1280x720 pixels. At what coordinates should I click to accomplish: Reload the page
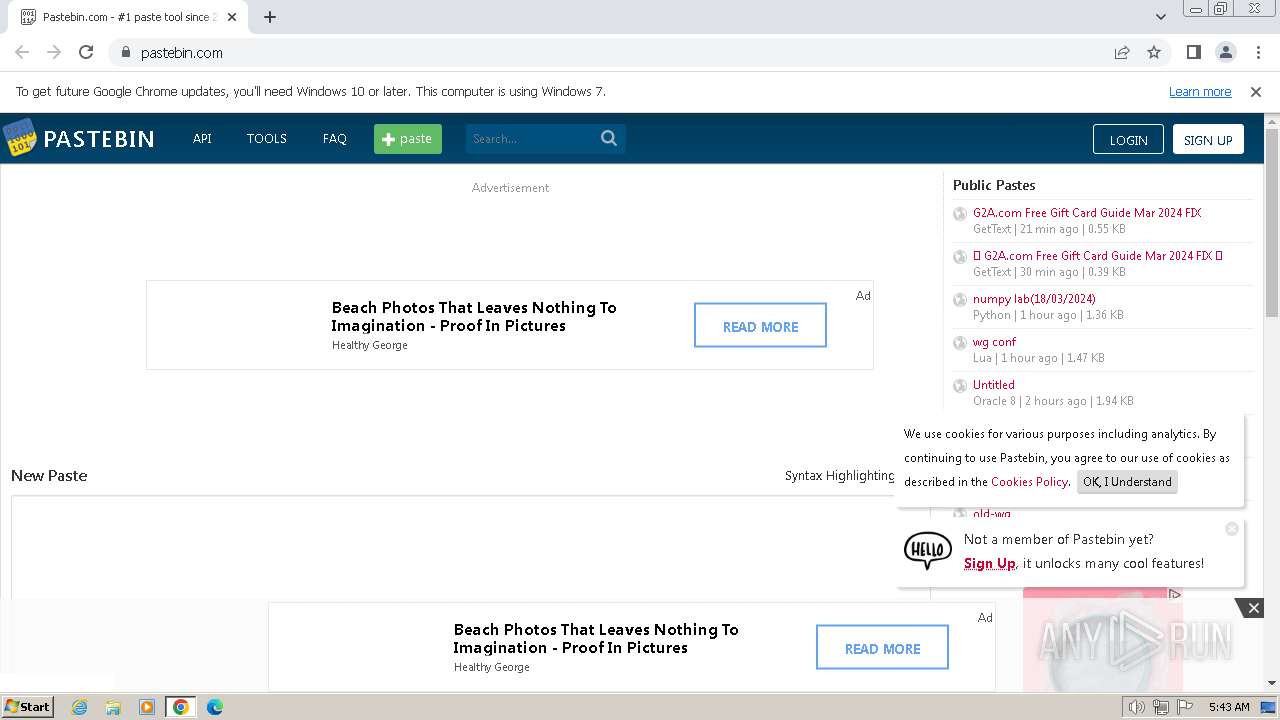click(86, 53)
